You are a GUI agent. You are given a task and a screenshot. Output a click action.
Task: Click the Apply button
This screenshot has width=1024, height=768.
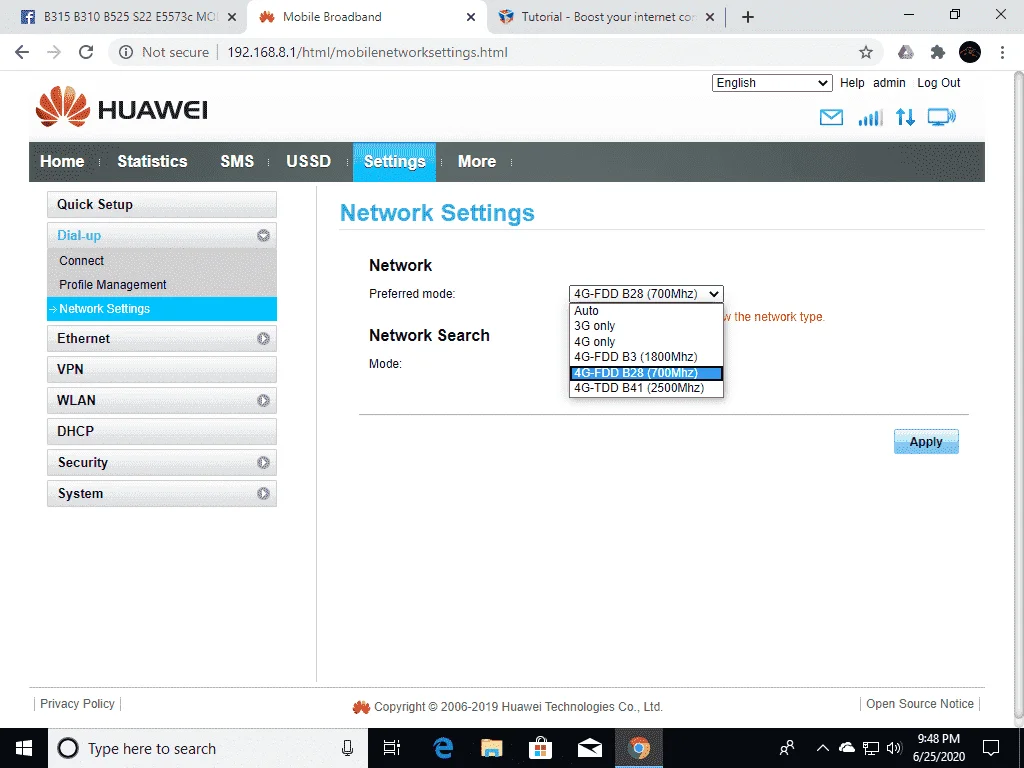tap(926, 441)
